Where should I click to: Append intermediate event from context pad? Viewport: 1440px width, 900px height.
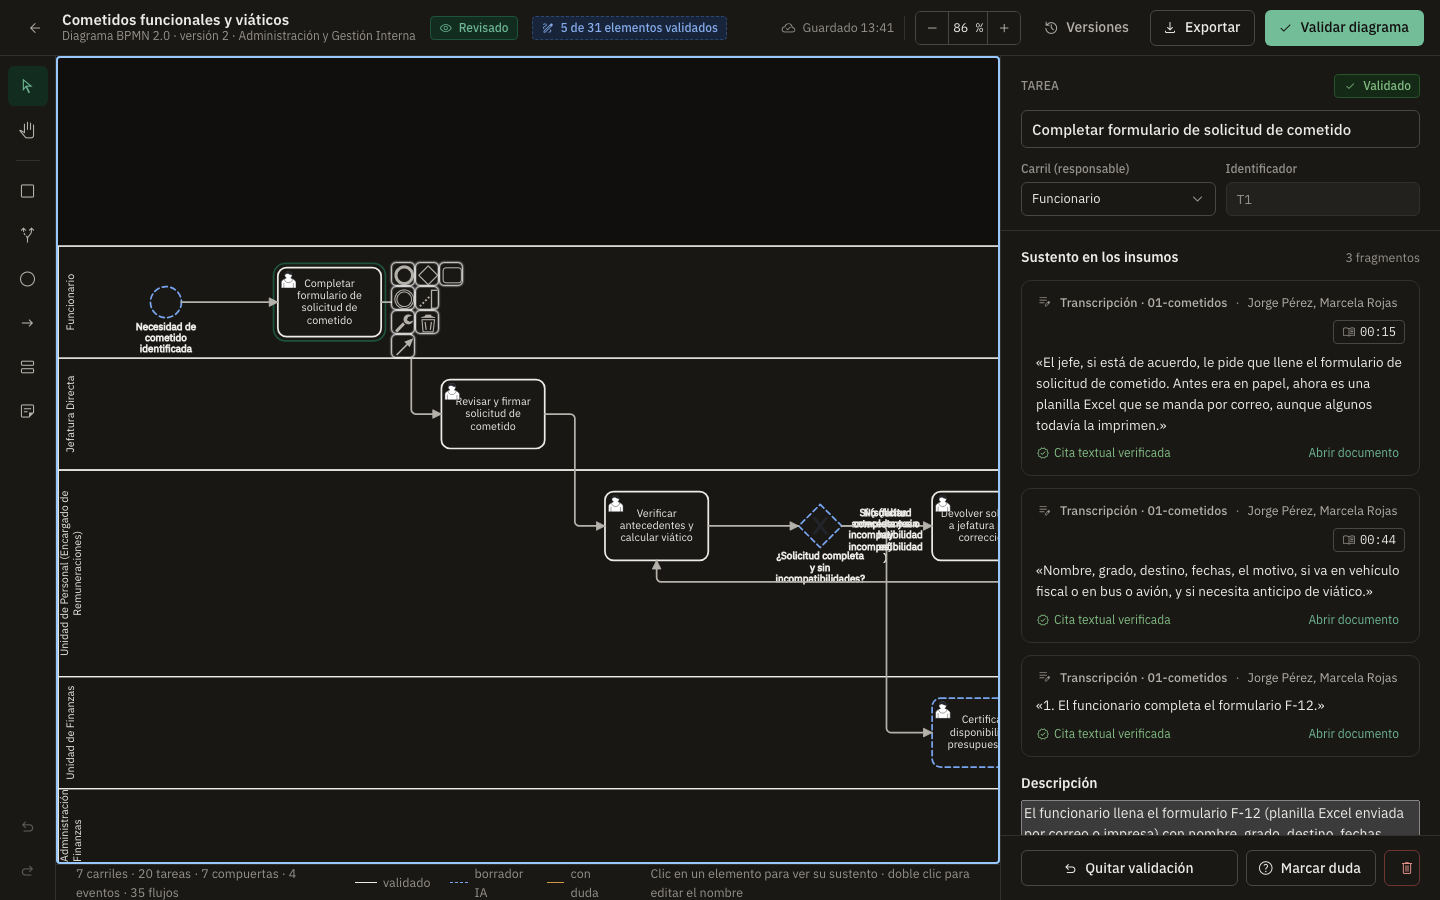click(x=404, y=299)
